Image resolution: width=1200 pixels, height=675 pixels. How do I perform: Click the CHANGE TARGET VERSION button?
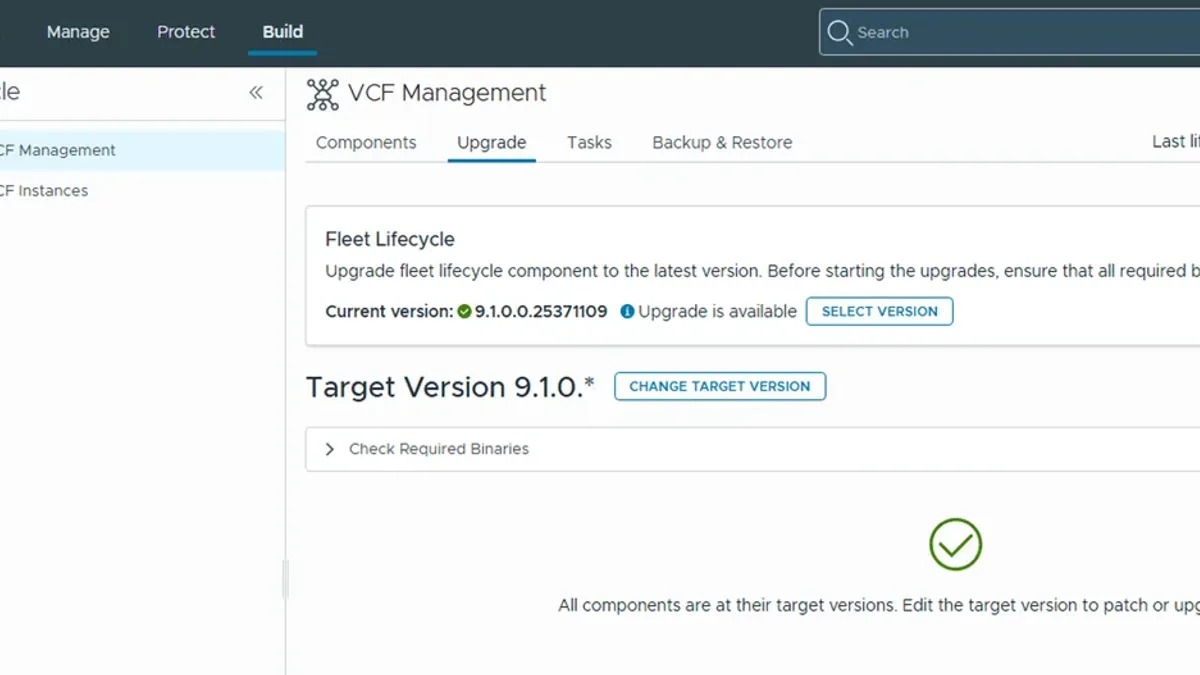720,386
